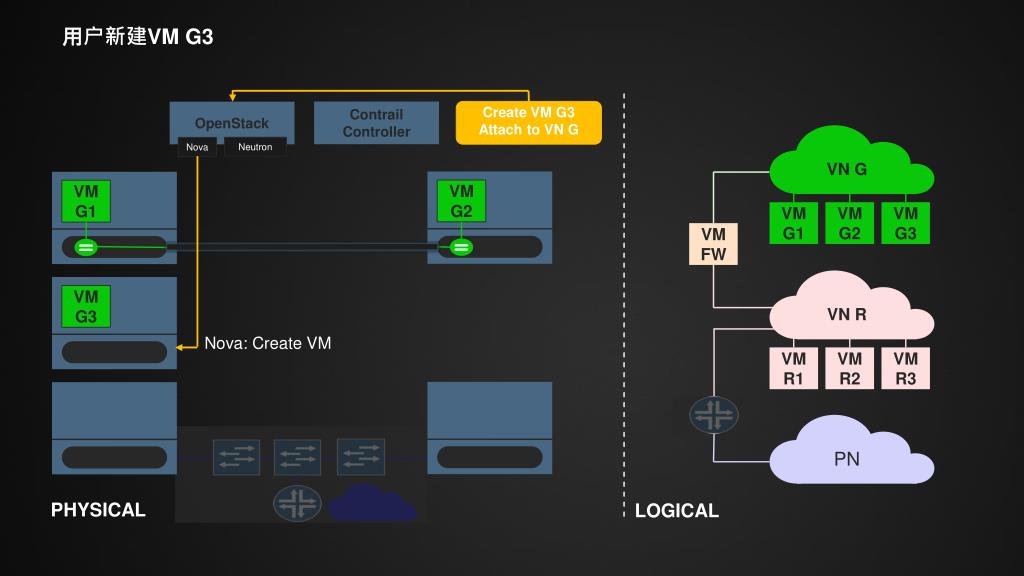Select VM G2 in the physical server
The width and height of the screenshot is (1024, 576).
tap(461, 201)
